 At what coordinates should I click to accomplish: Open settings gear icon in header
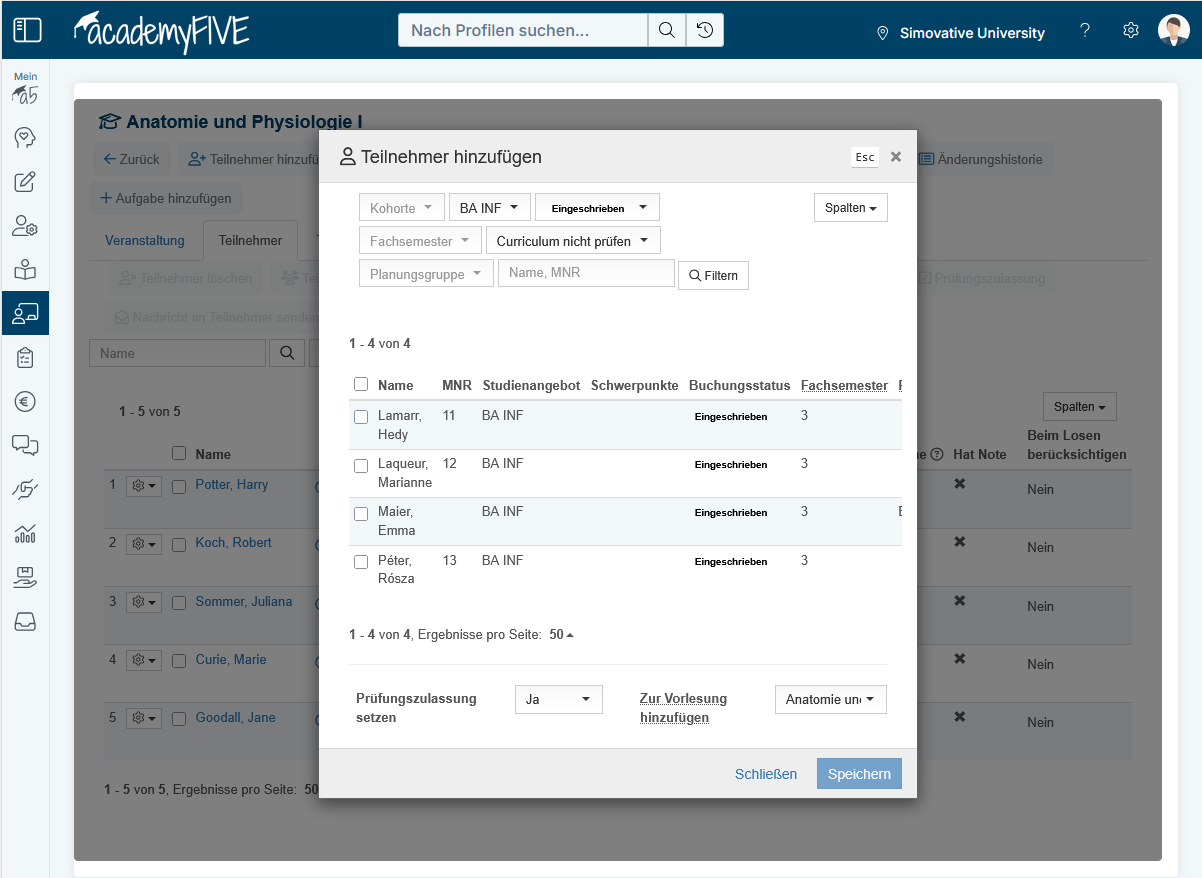pos(1131,31)
